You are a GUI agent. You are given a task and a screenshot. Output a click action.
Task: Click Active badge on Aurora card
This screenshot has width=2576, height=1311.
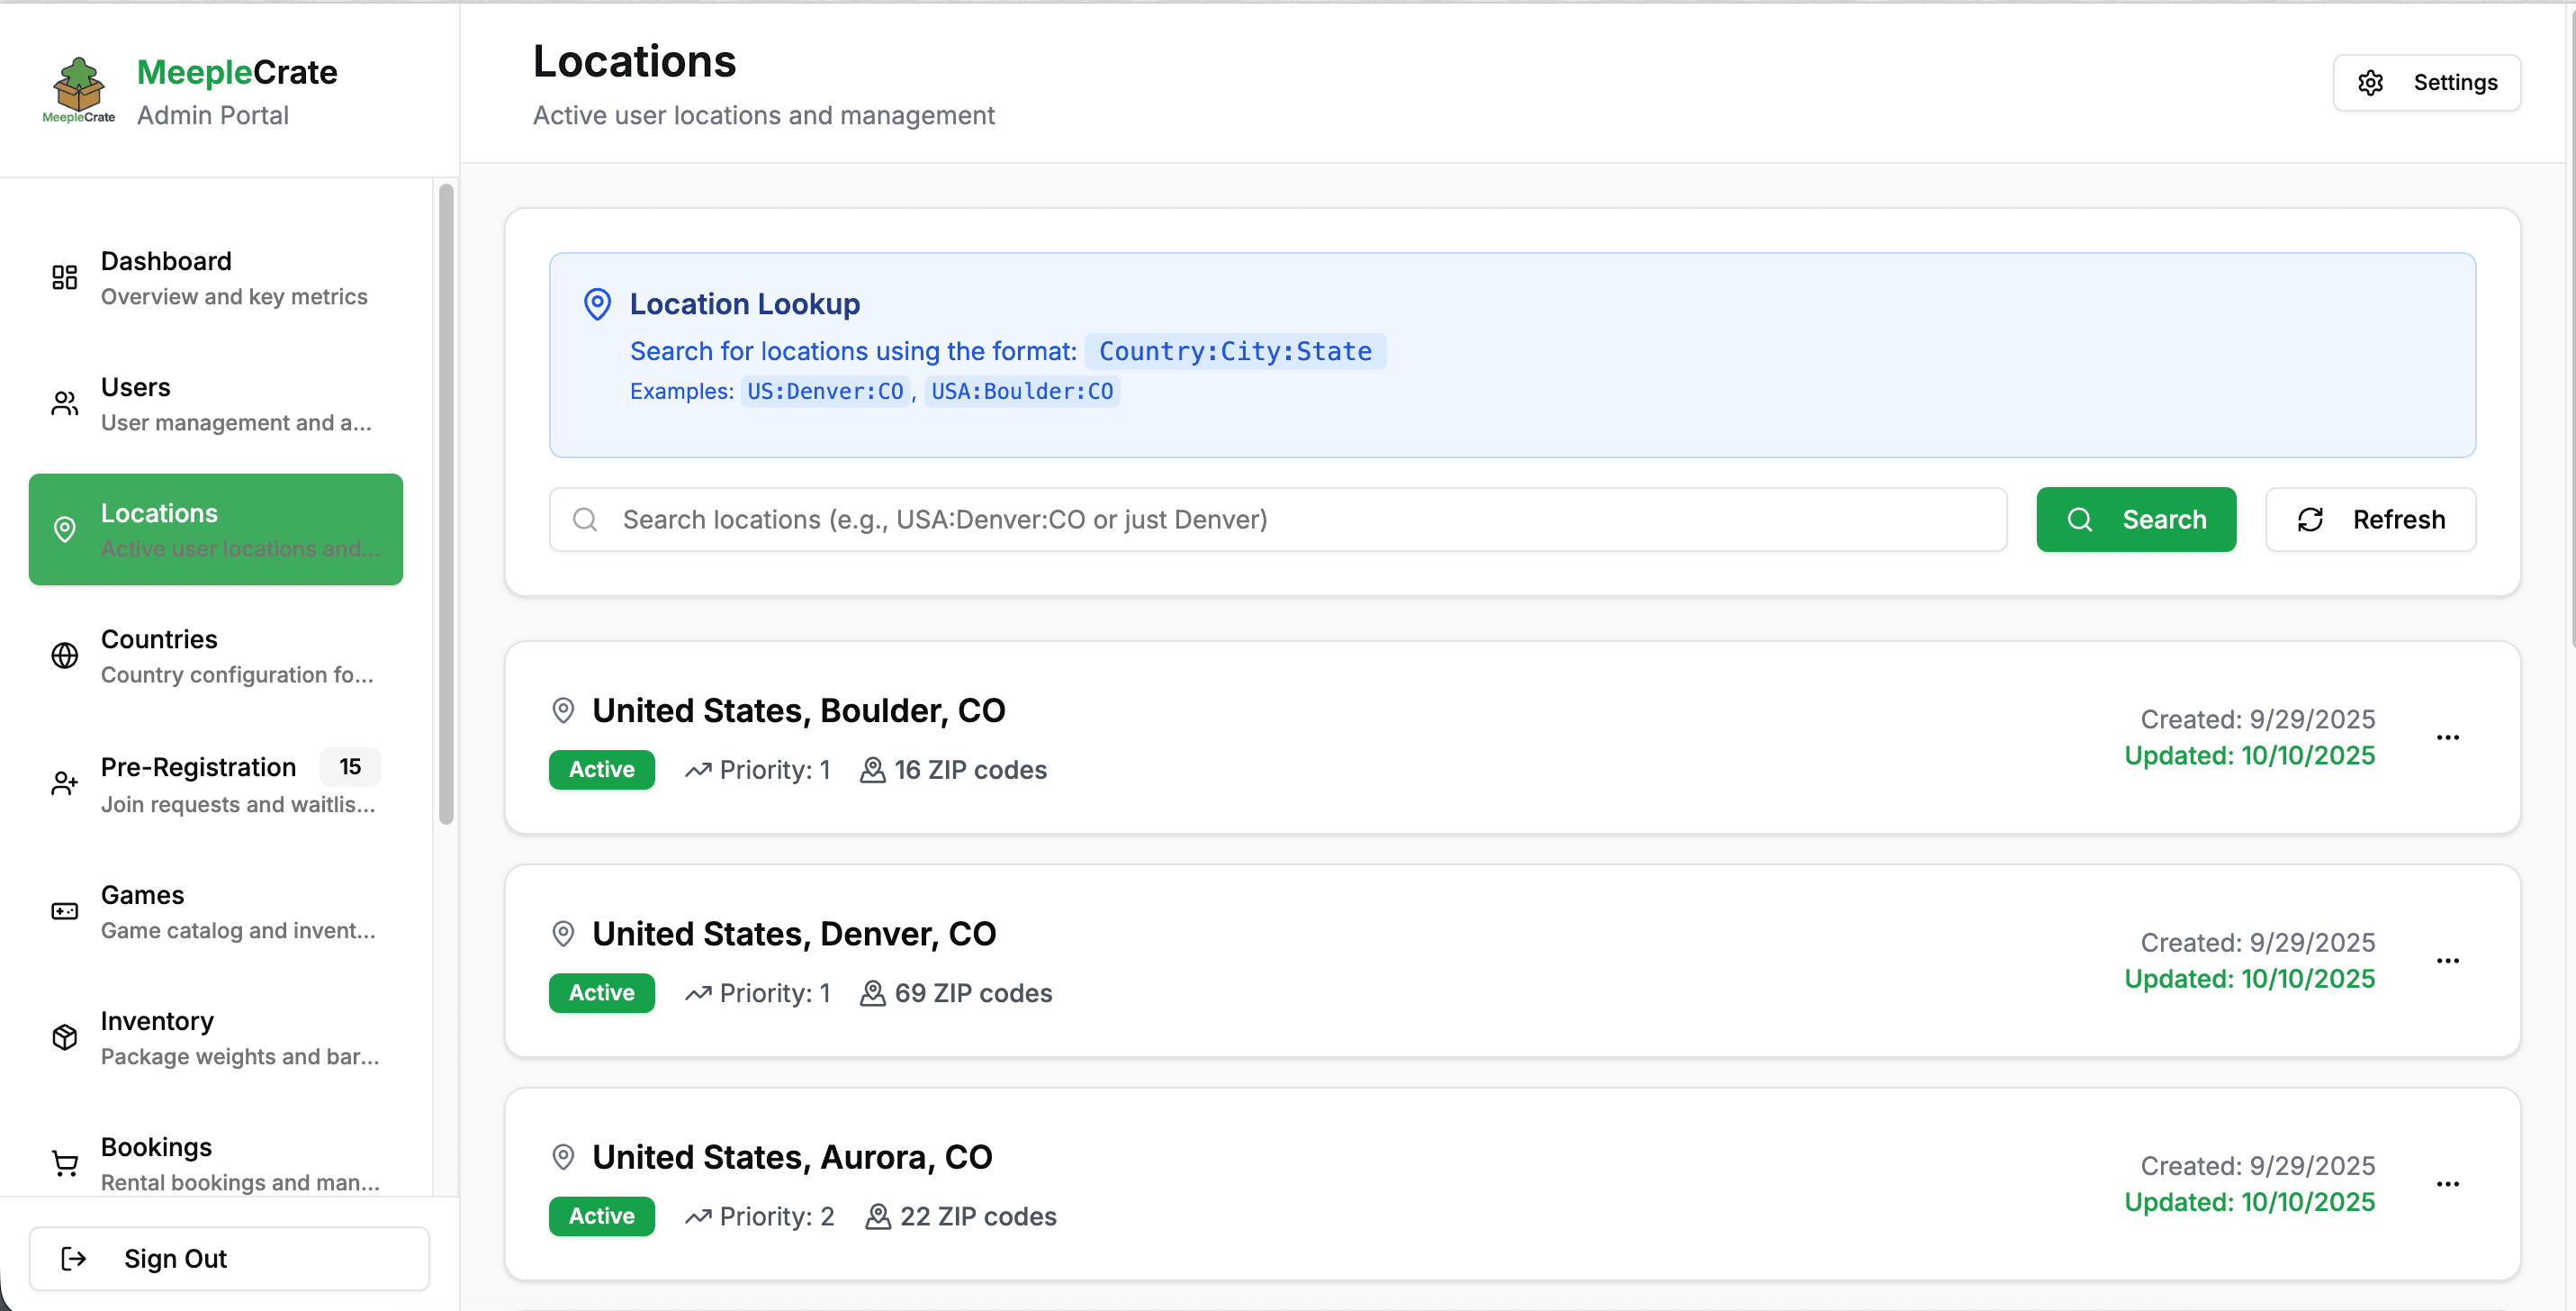[x=602, y=1216]
